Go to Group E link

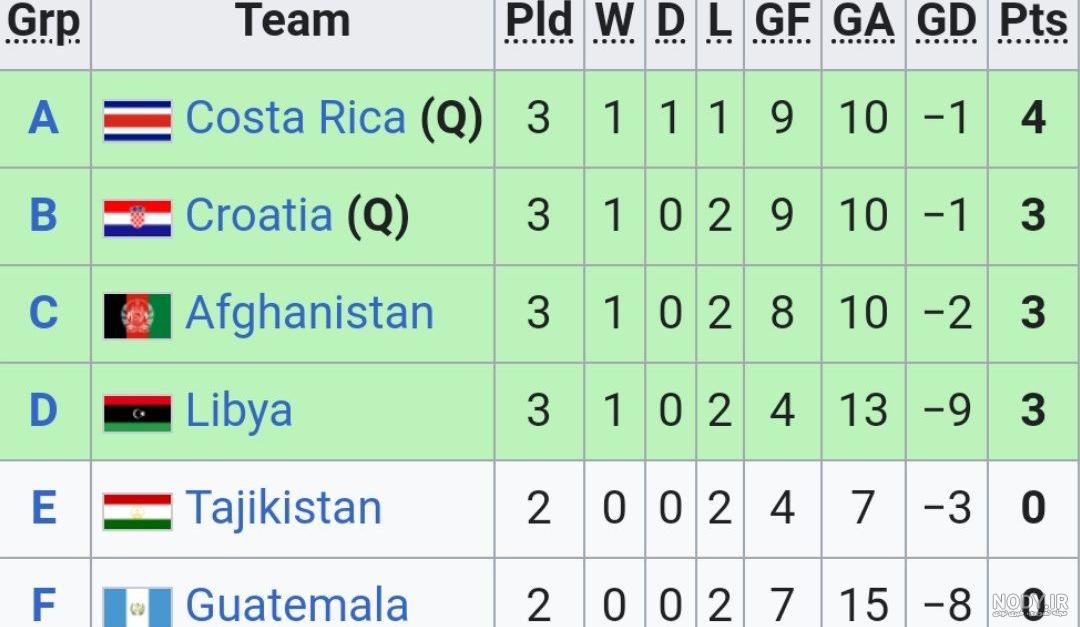coord(43,508)
